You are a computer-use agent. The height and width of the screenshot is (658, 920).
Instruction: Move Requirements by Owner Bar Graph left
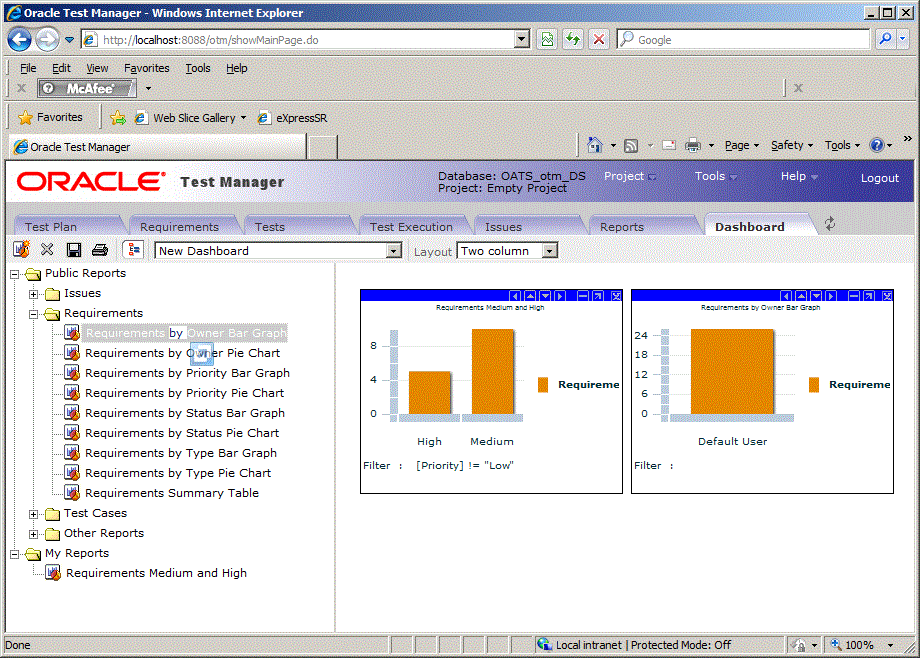pos(786,296)
